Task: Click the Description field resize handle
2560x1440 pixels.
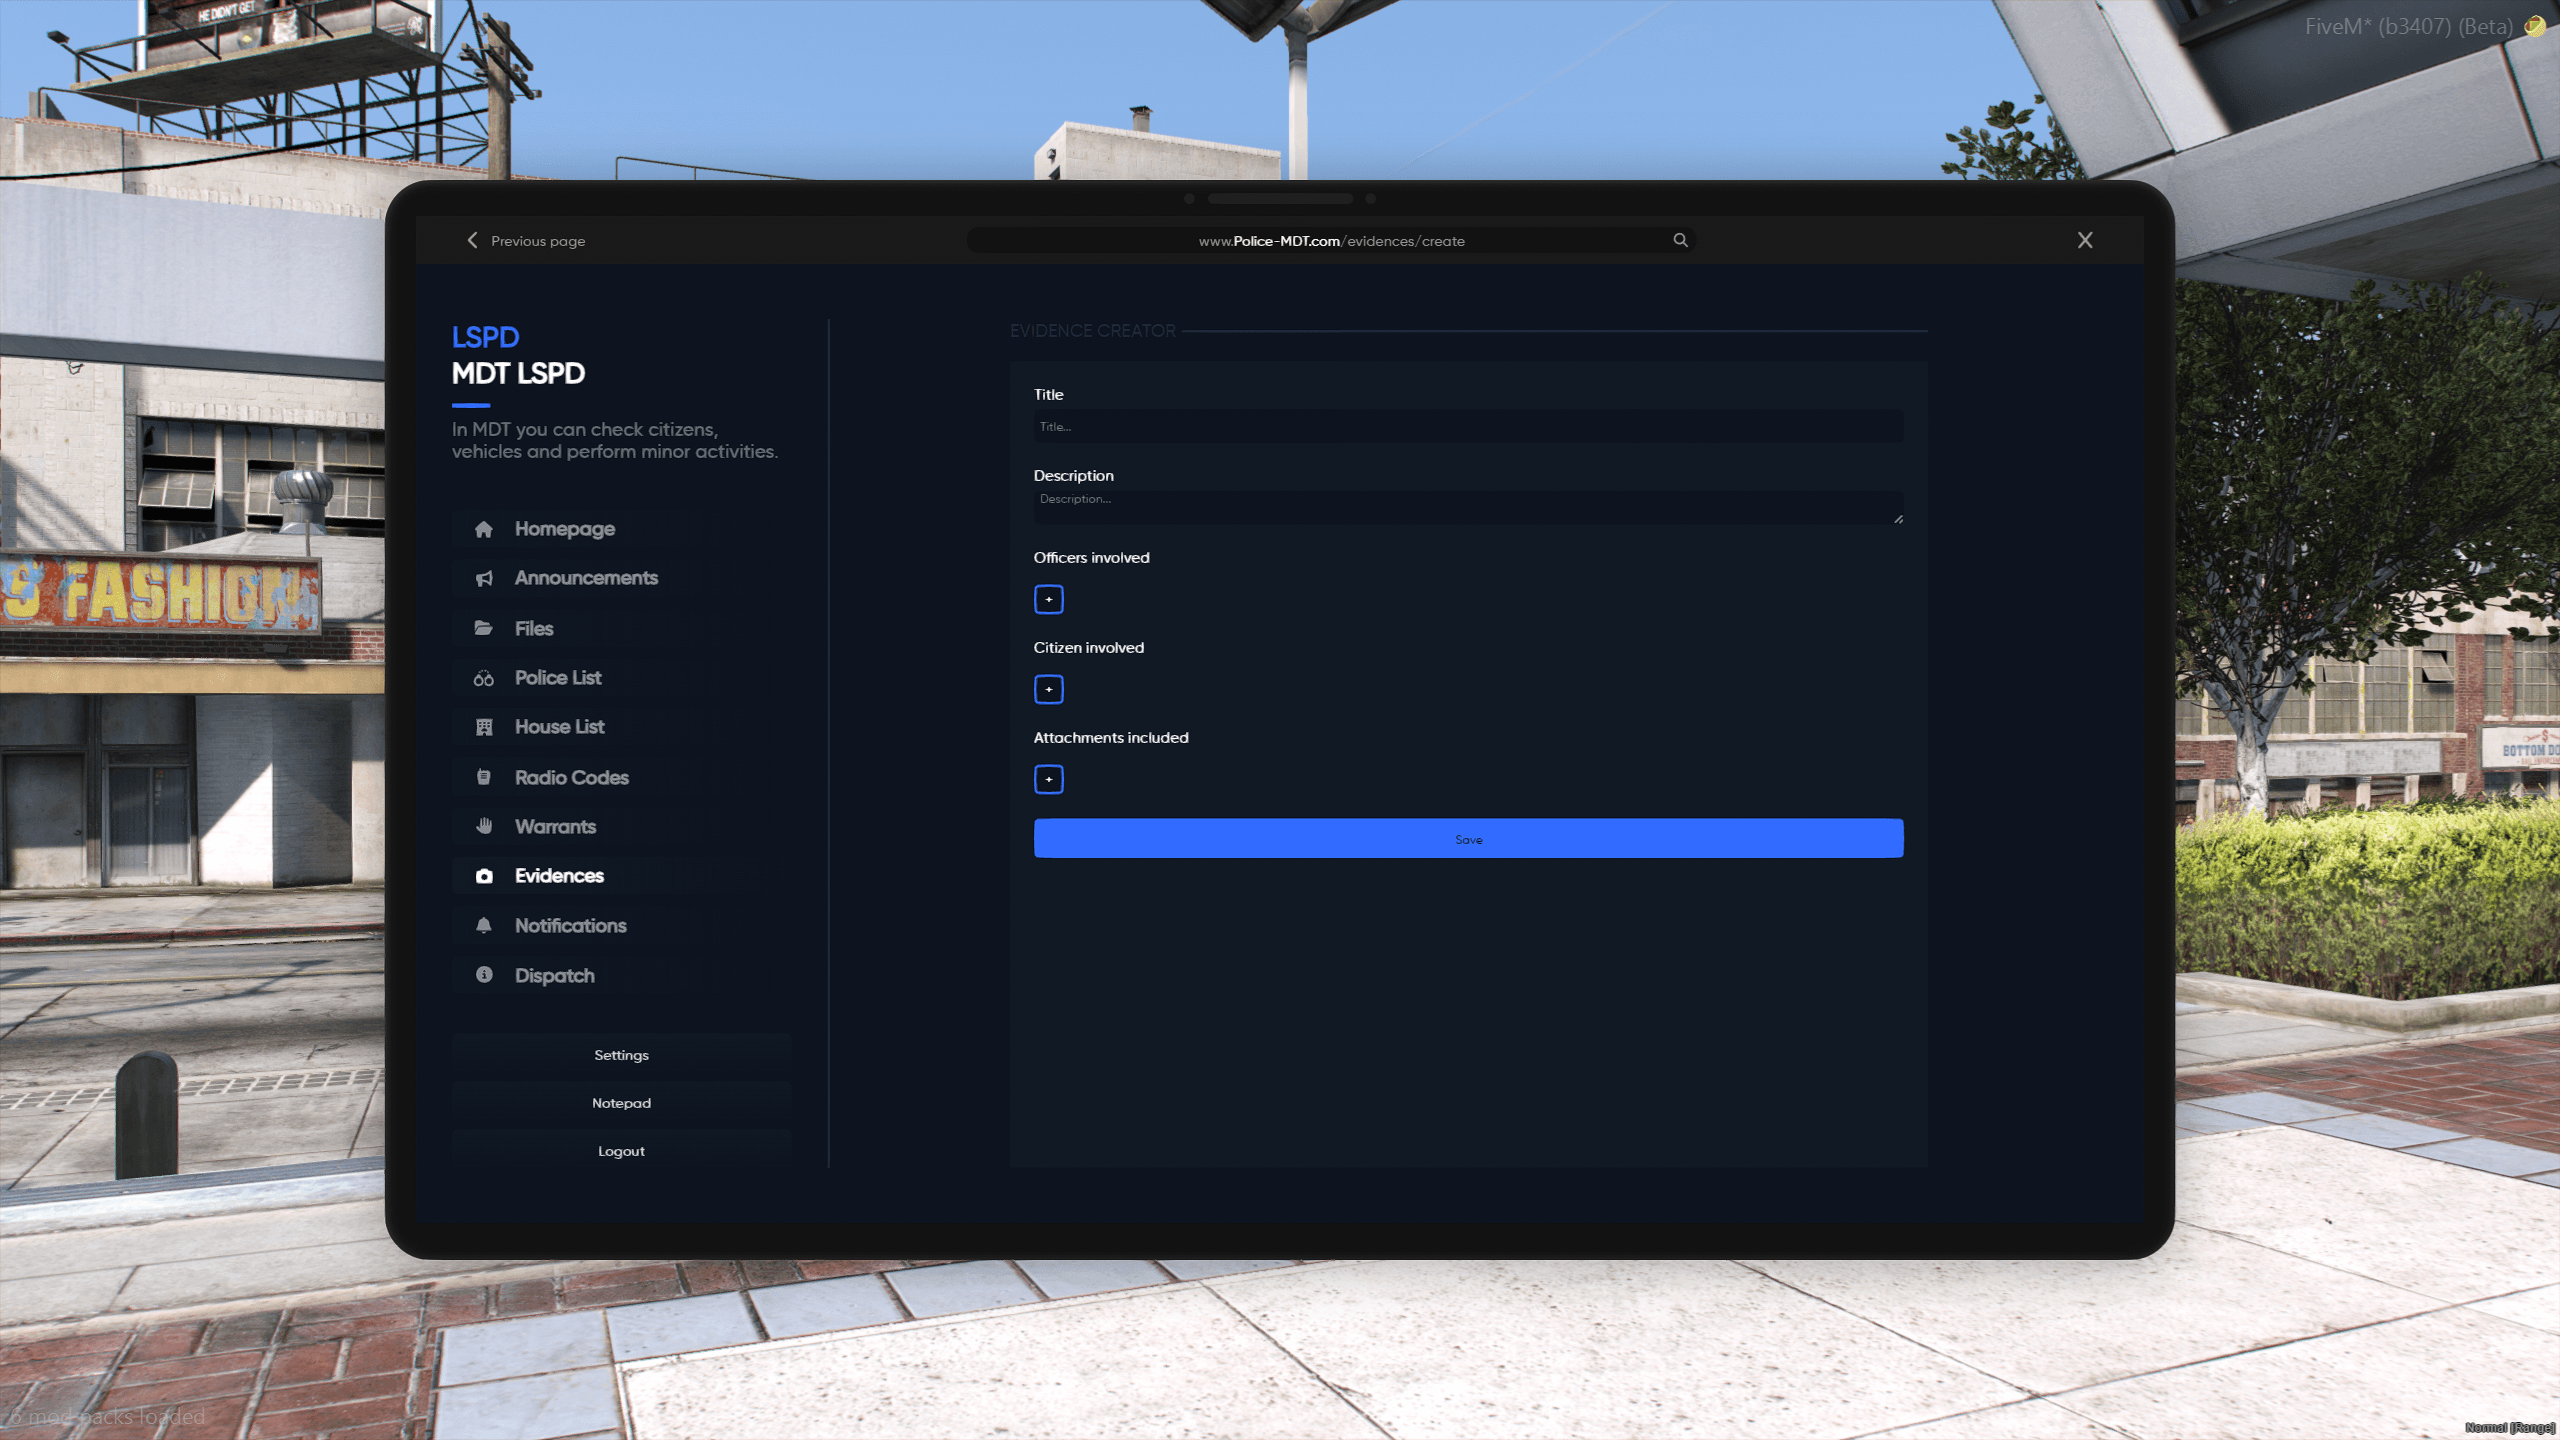Action: [1898, 519]
